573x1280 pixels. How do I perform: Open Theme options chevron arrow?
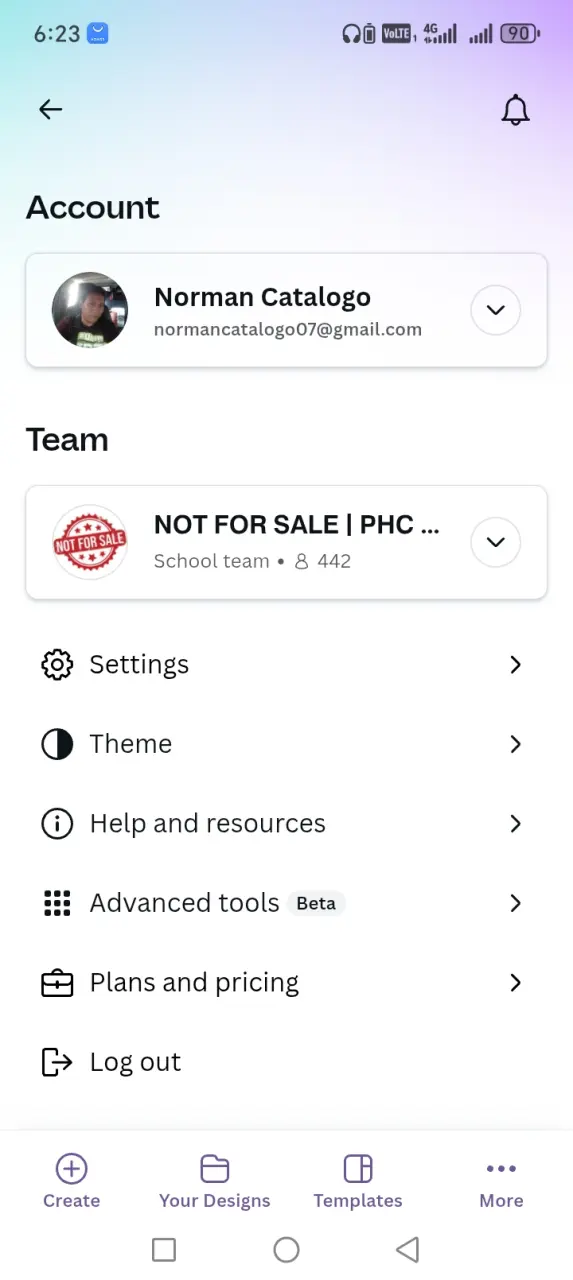(x=516, y=744)
